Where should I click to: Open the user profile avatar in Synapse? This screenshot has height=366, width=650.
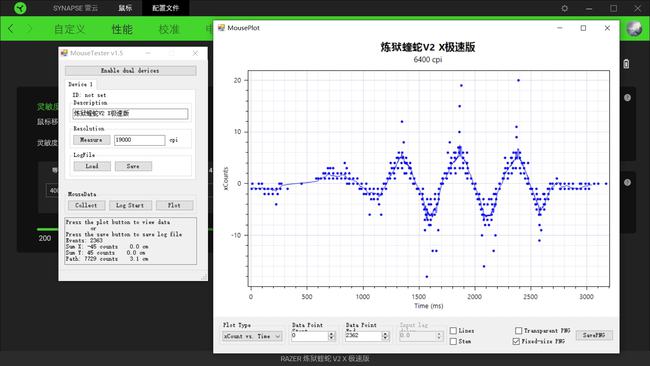pos(634,29)
